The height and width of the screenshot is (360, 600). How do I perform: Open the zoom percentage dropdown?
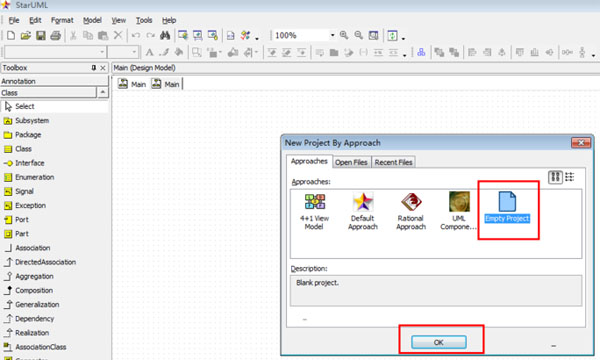pos(332,35)
